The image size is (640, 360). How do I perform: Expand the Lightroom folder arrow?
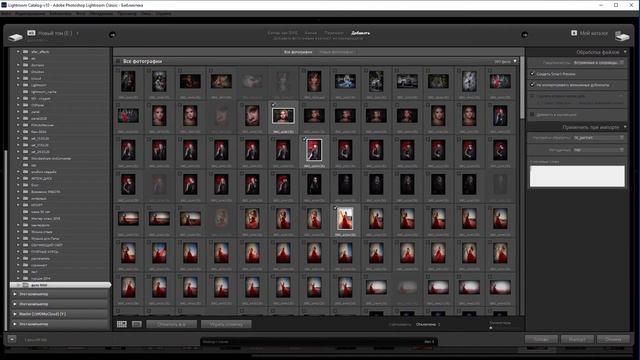[x=18, y=85]
